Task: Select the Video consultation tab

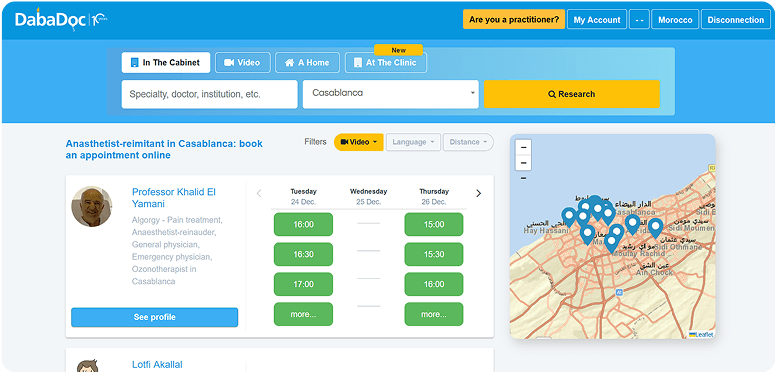Action: click(x=243, y=63)
